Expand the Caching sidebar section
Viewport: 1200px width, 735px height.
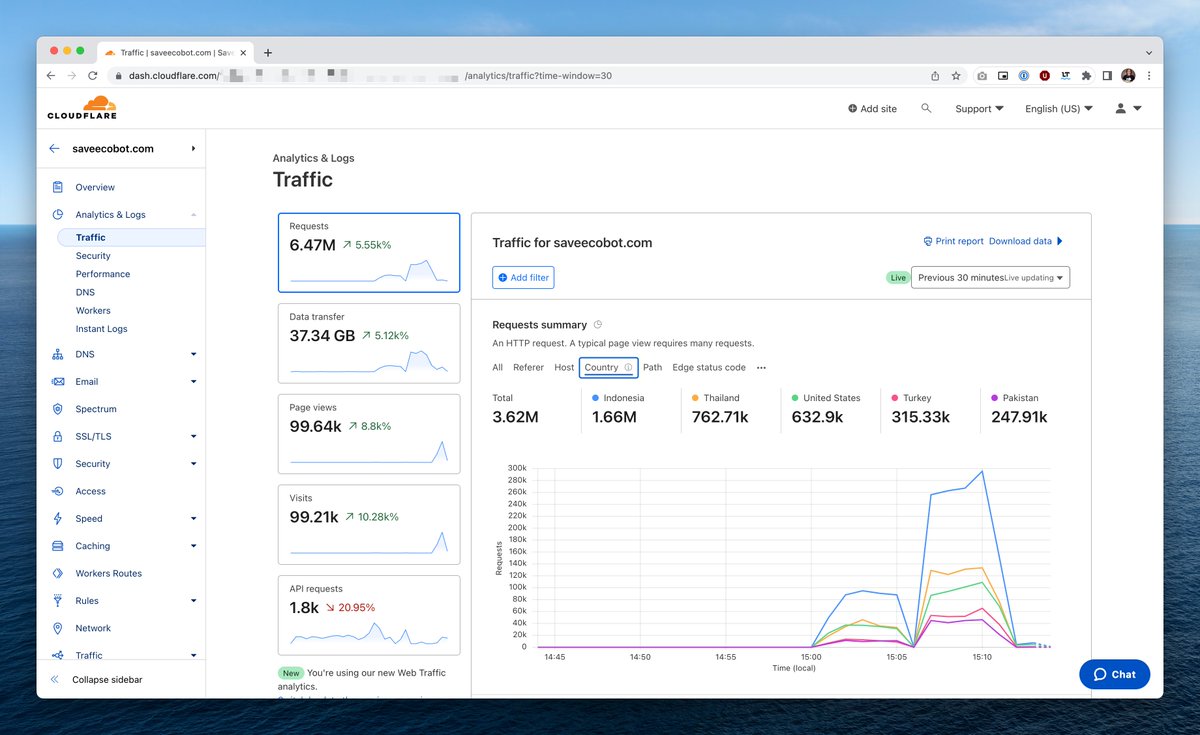(x=193, y=546)
